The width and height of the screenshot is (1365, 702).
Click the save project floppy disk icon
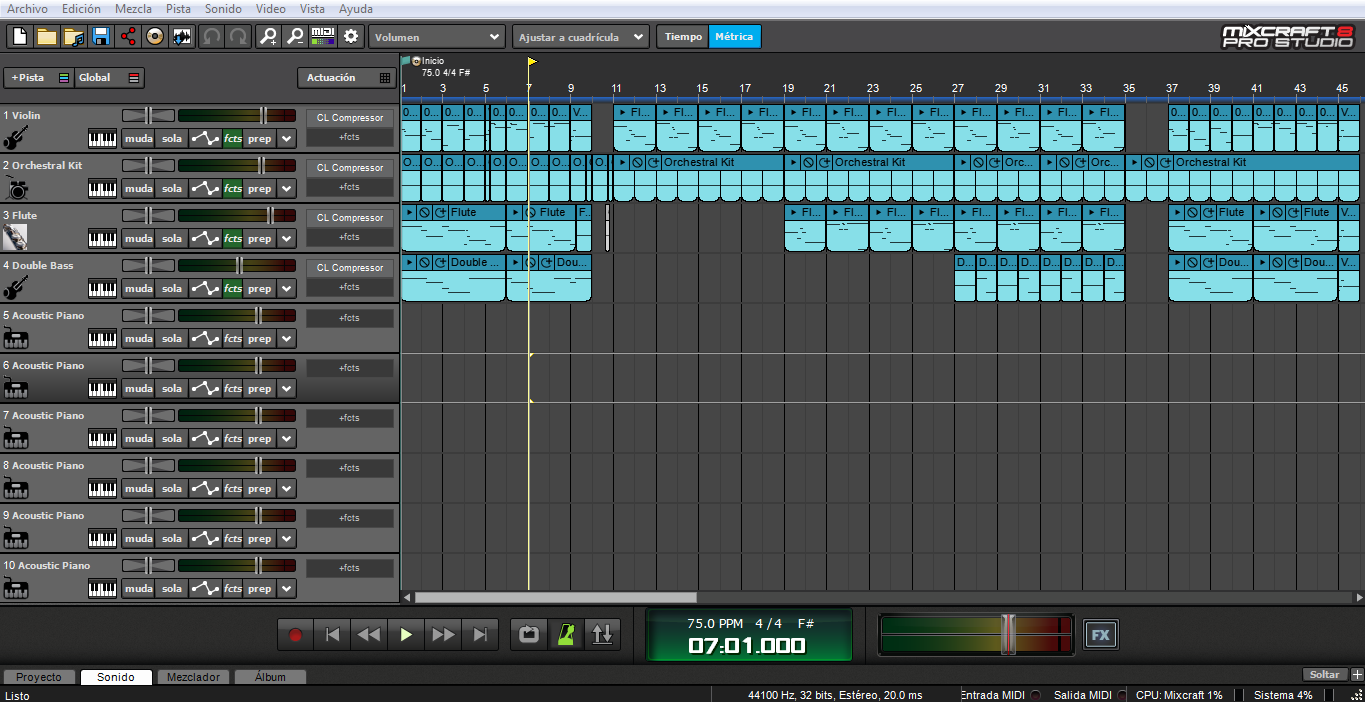(x=101, y=37)
